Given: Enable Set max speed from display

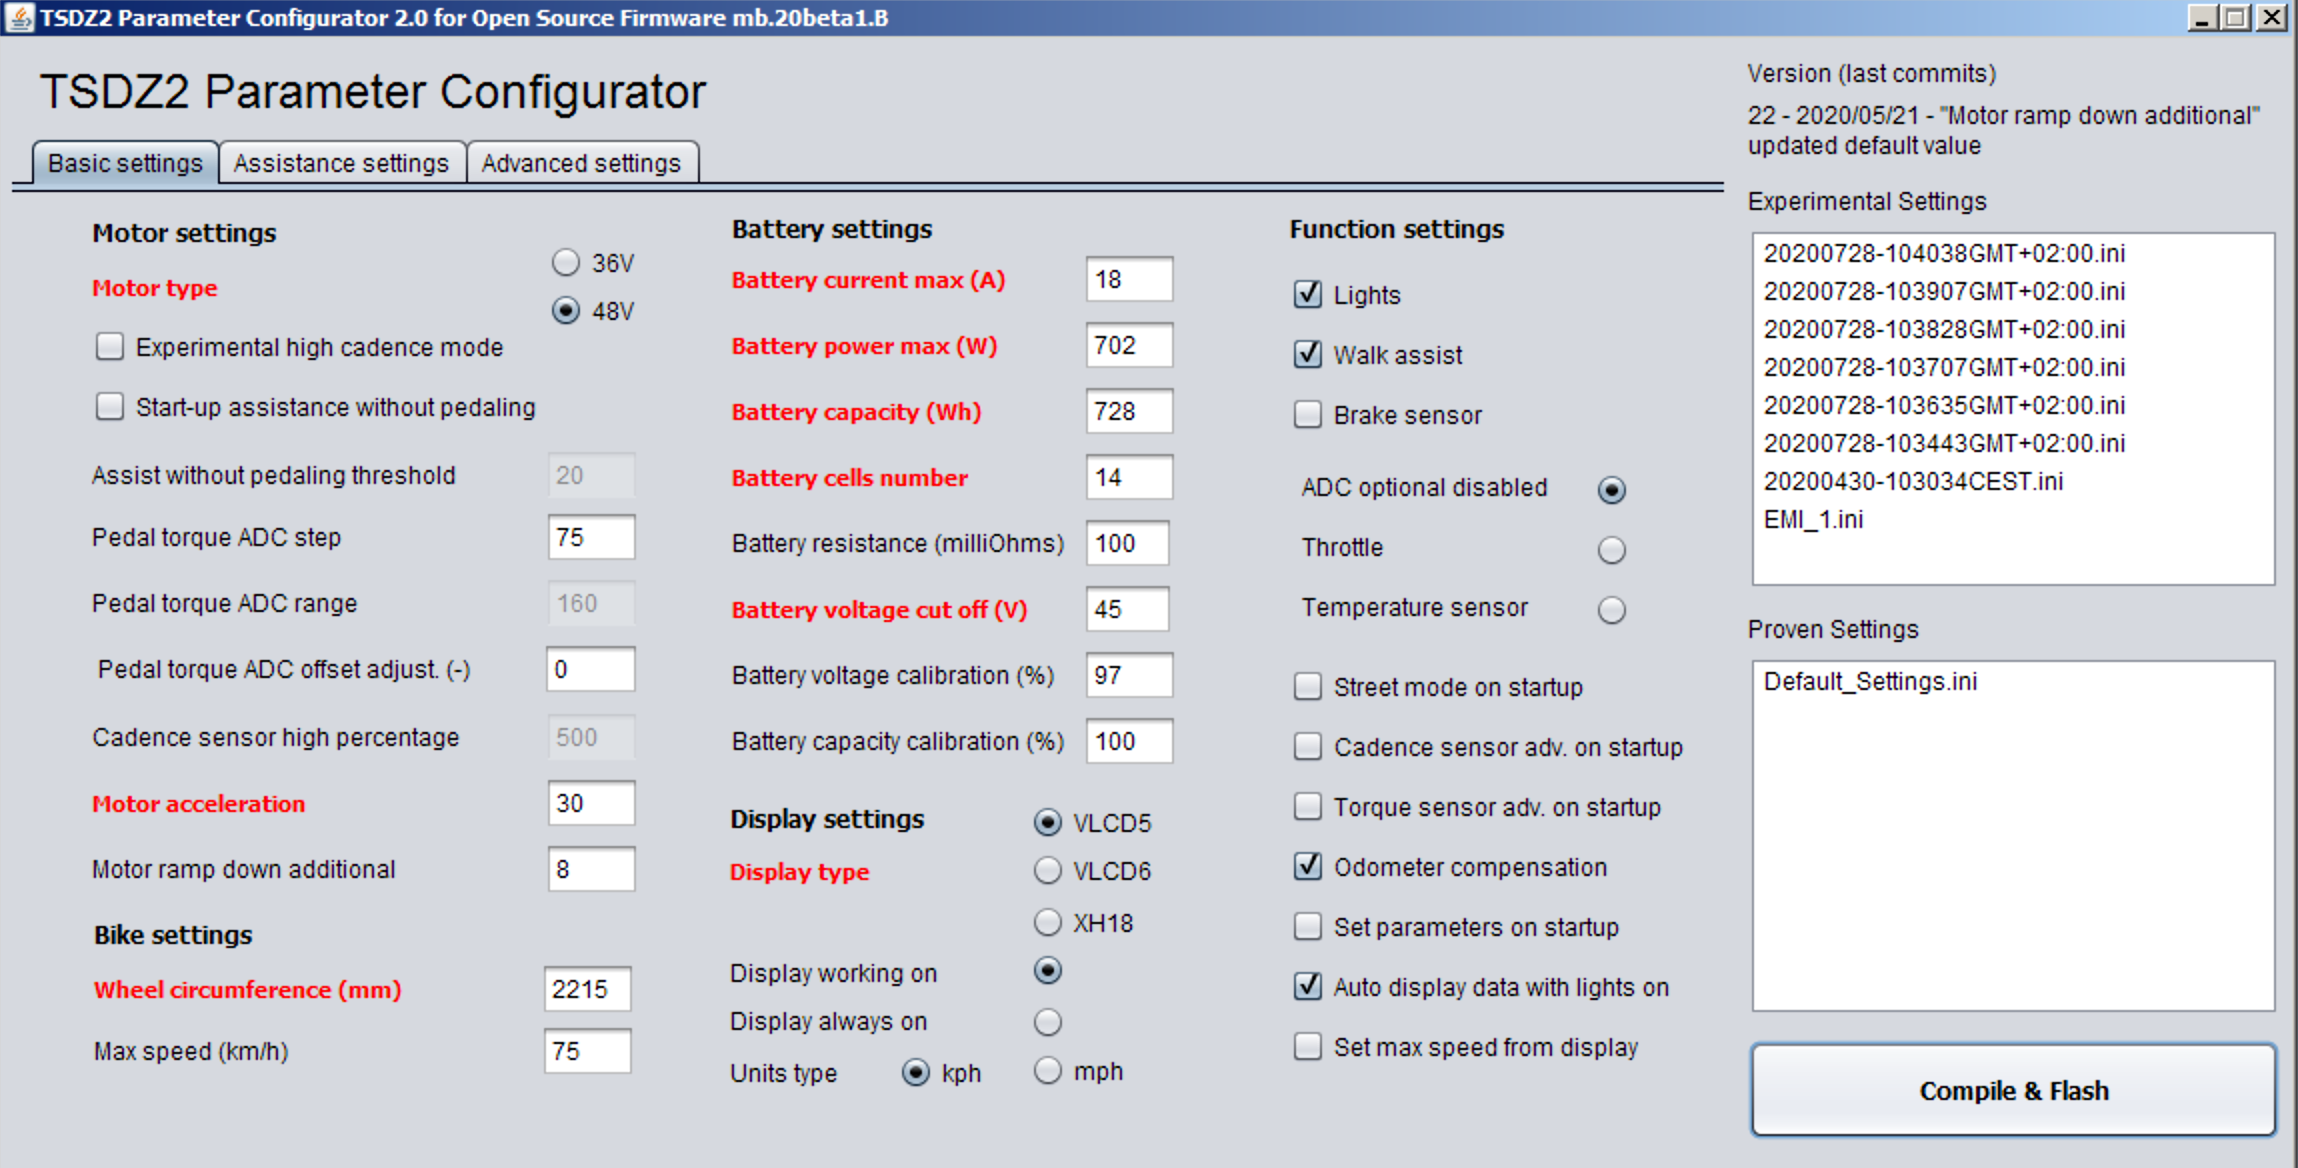Looking at the screenshot, I should coord(1467,1047).
